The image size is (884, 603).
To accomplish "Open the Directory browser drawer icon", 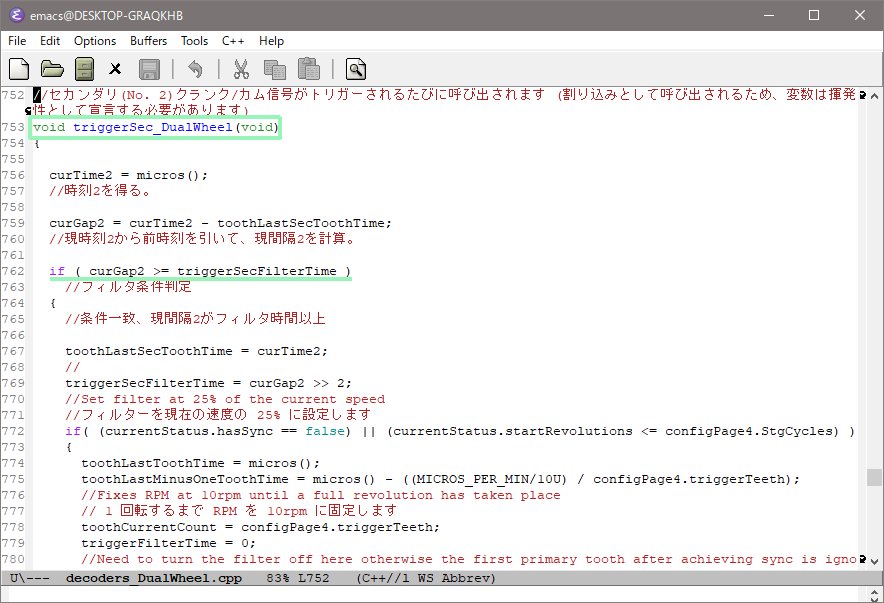I will coord(85,69).
